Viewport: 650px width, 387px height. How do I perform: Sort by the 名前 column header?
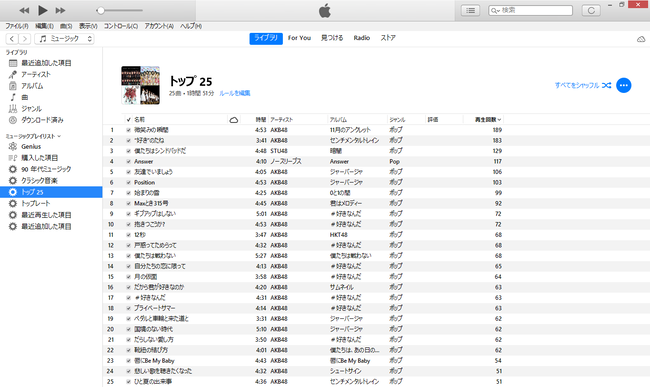(139, 119)
